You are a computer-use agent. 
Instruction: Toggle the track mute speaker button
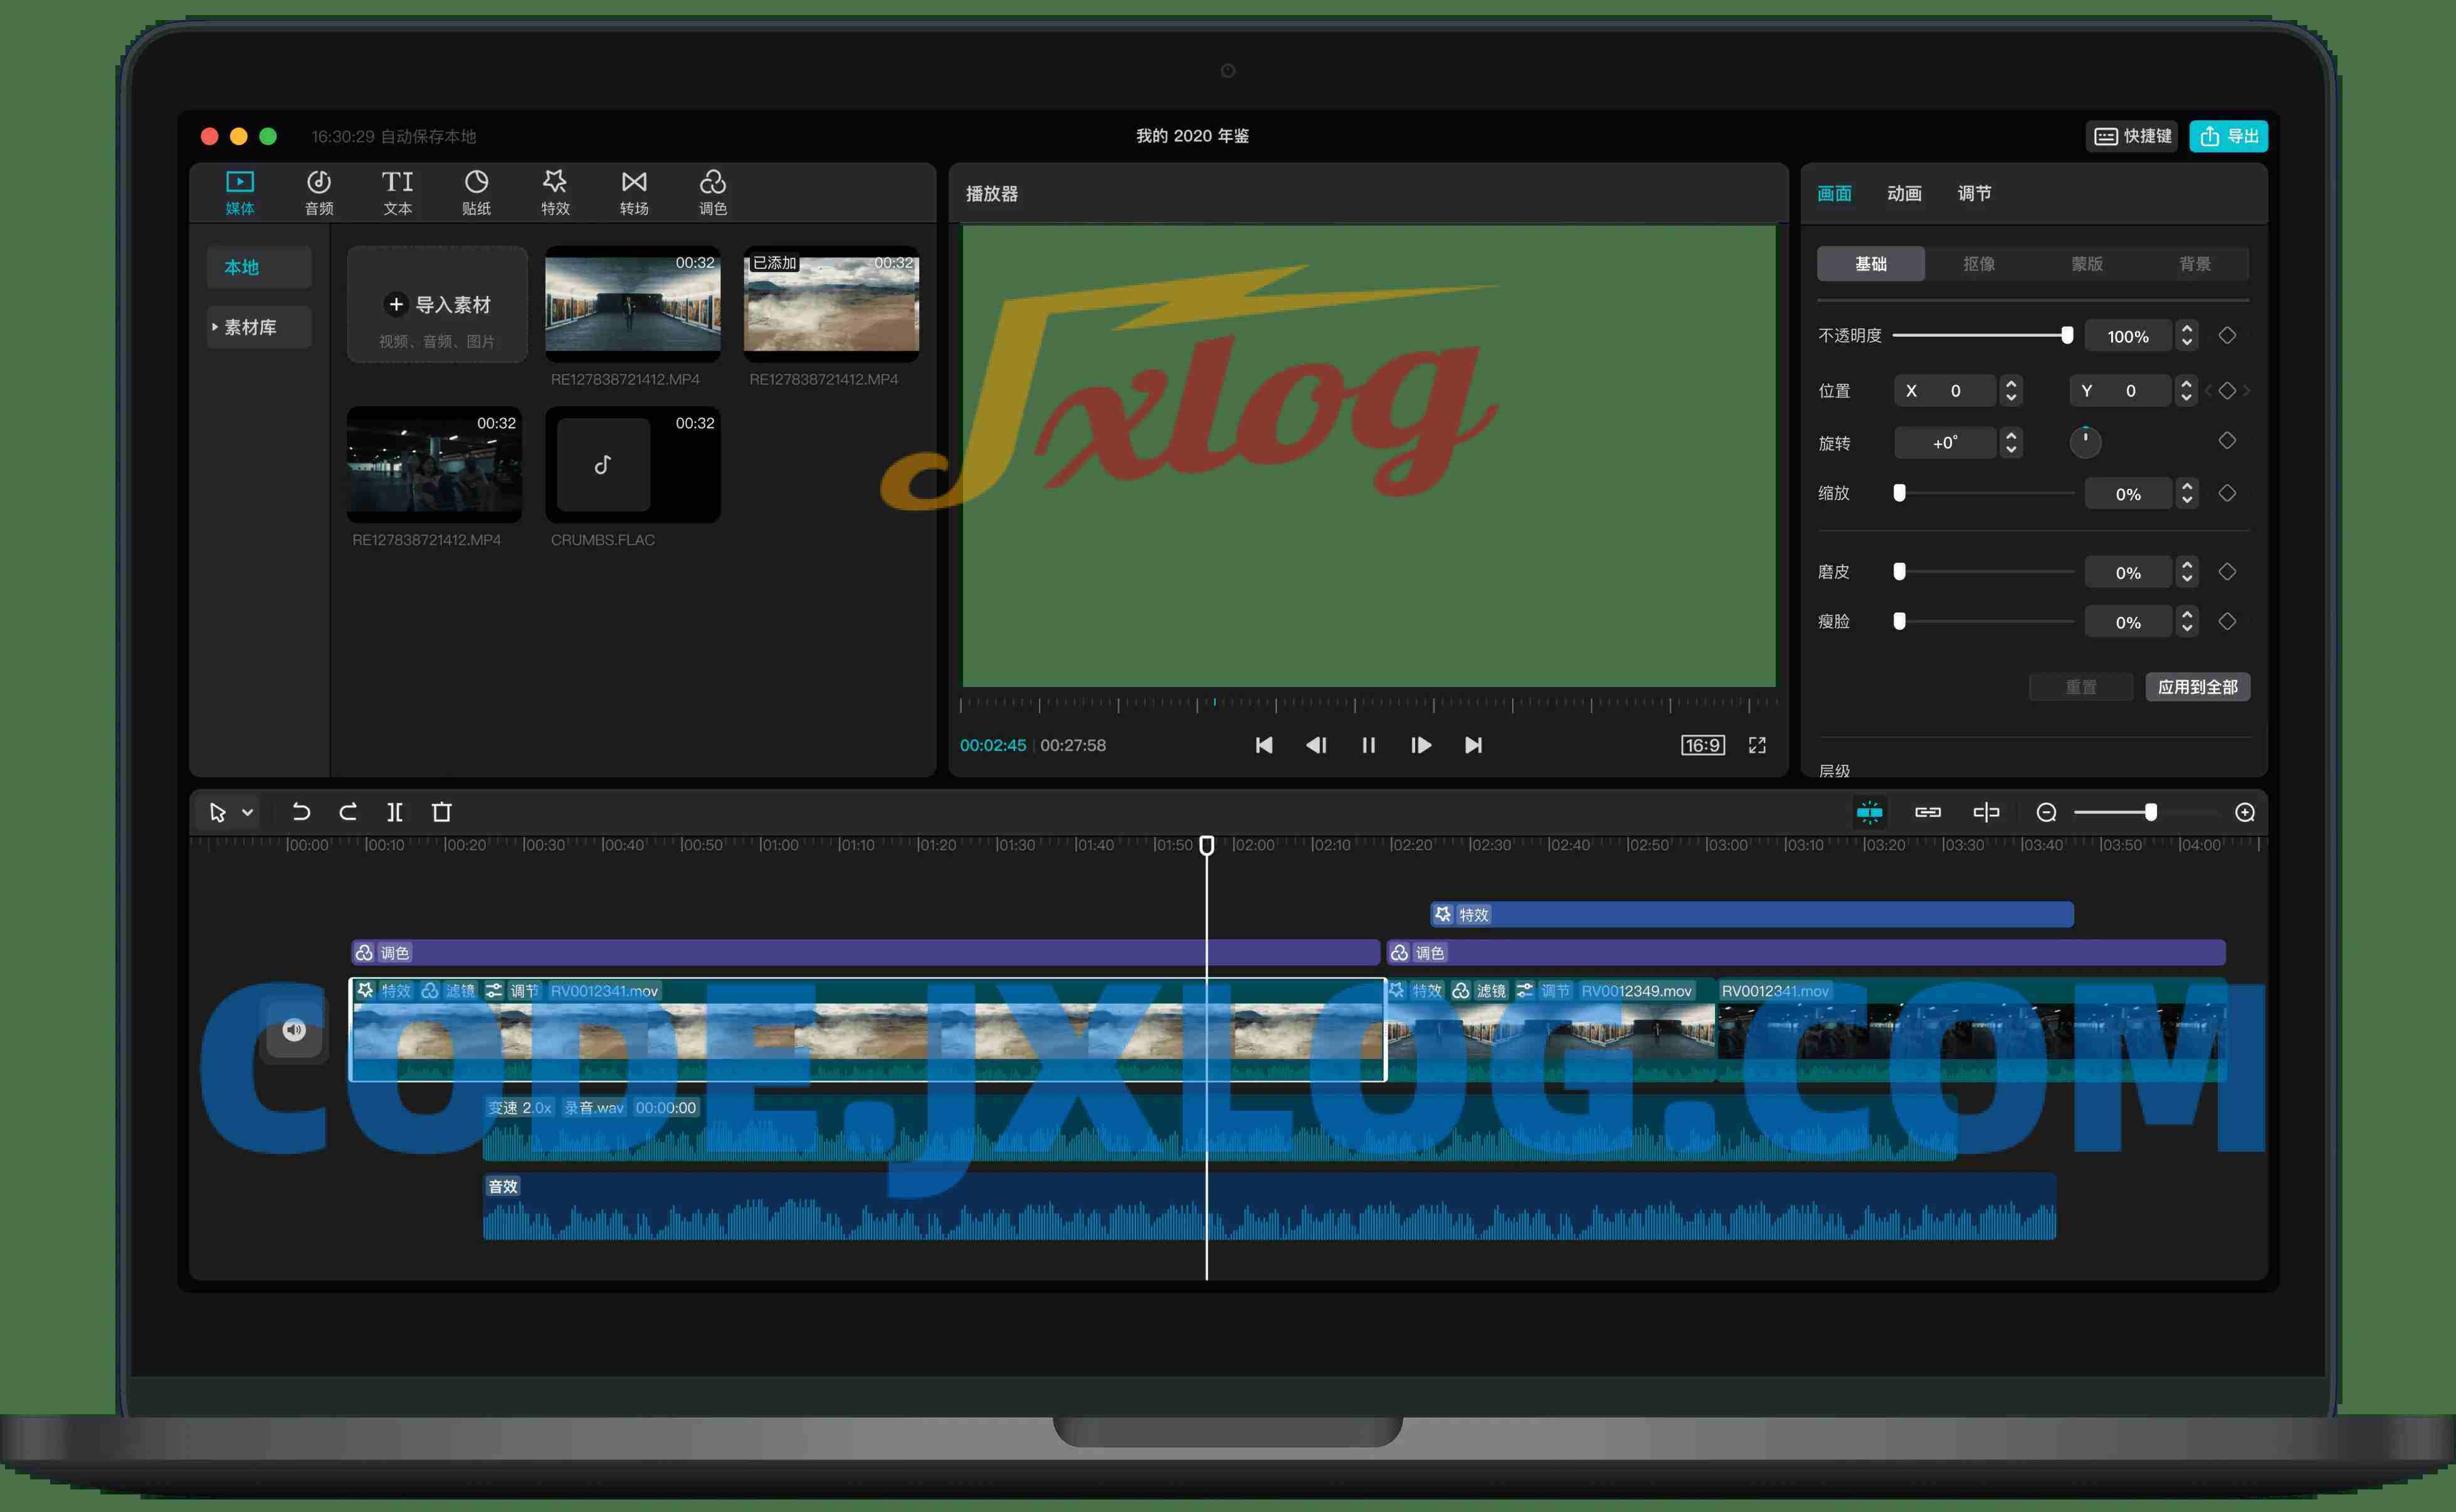tap(294, 1030)
